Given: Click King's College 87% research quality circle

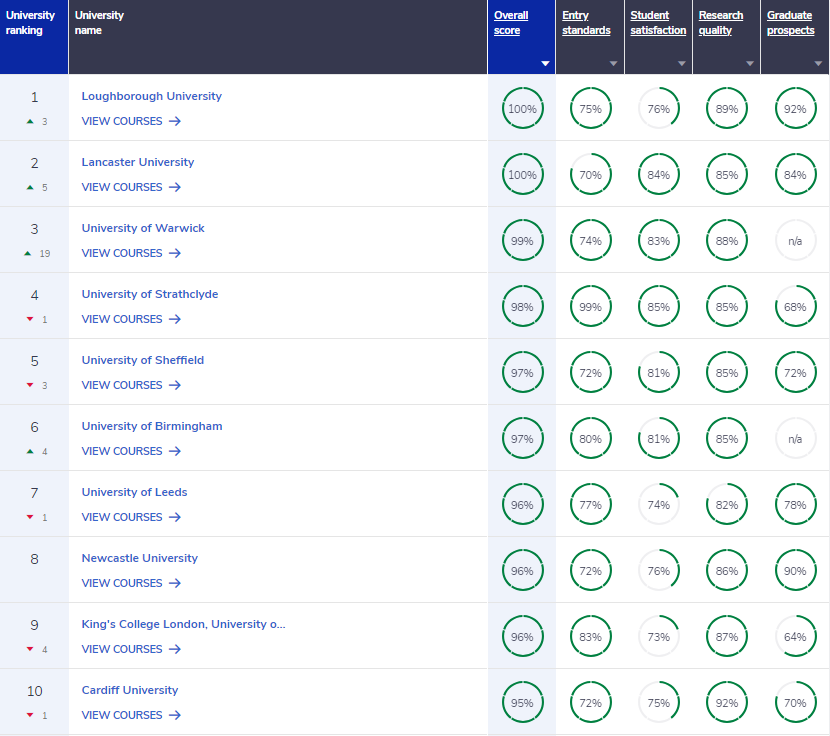Looking at the screenshot, I should 727,637.
